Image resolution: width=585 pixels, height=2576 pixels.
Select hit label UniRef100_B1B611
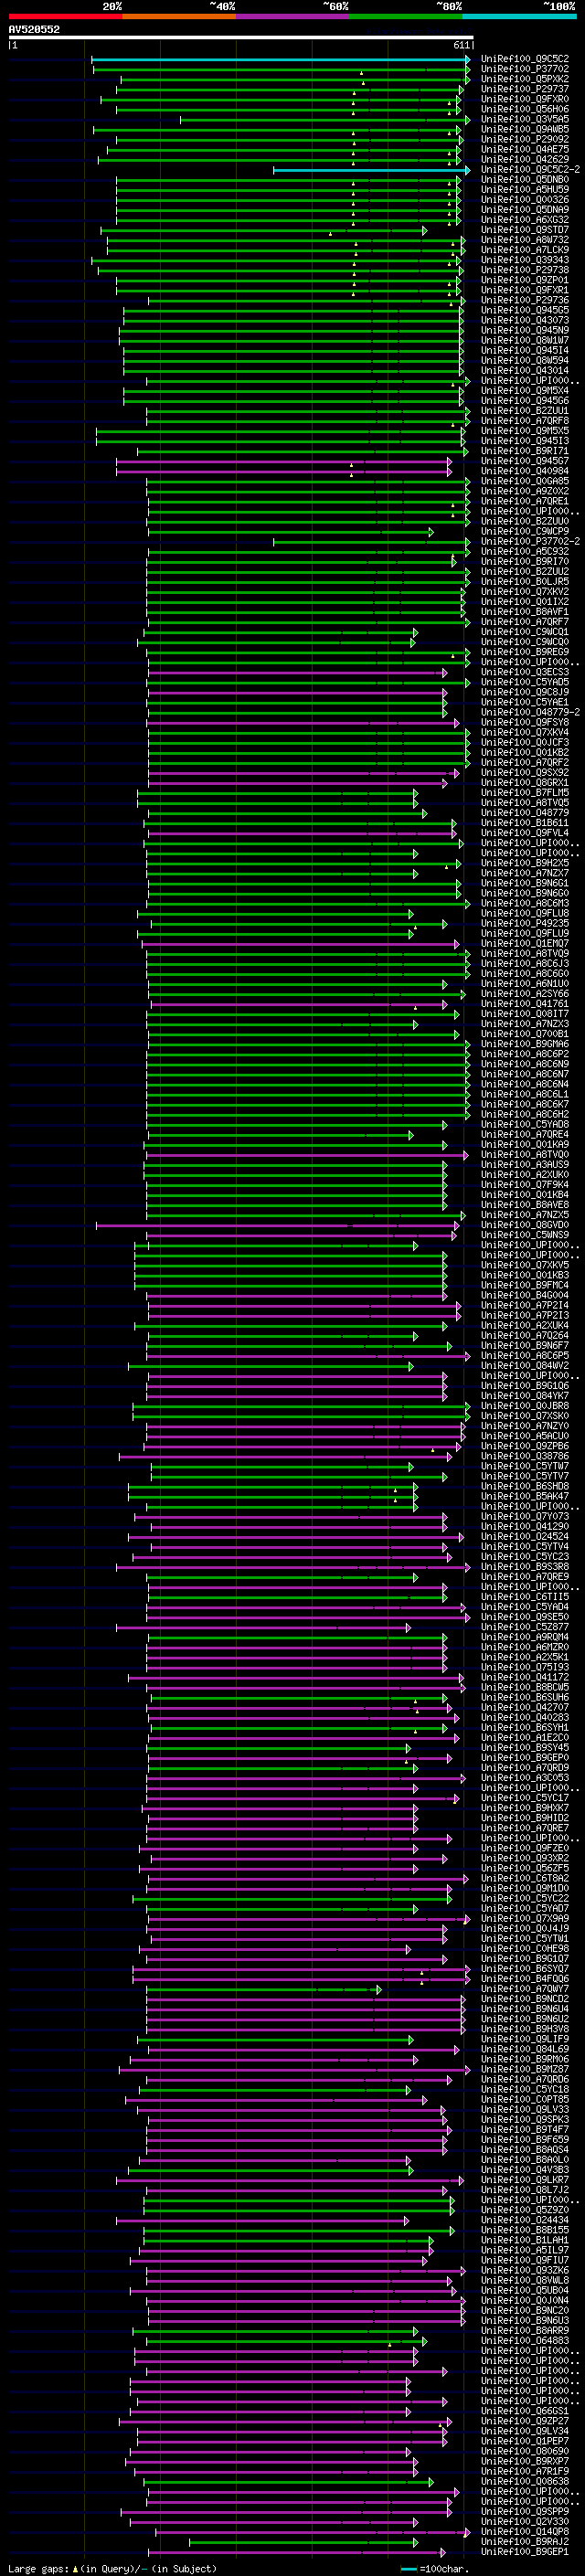(524, 823)
